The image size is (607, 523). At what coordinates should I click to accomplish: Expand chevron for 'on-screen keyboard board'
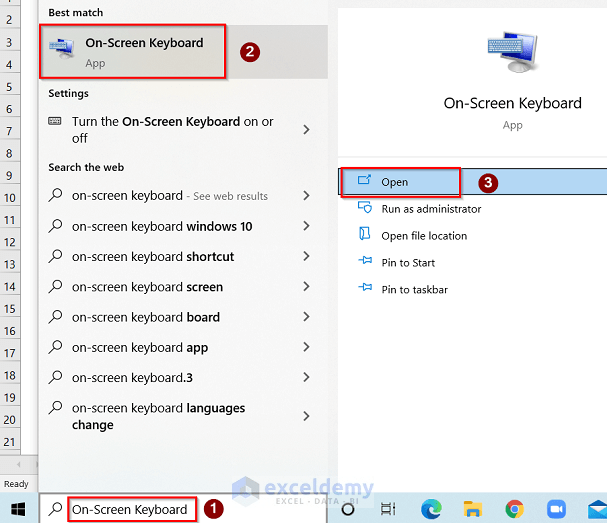(306, 317)
